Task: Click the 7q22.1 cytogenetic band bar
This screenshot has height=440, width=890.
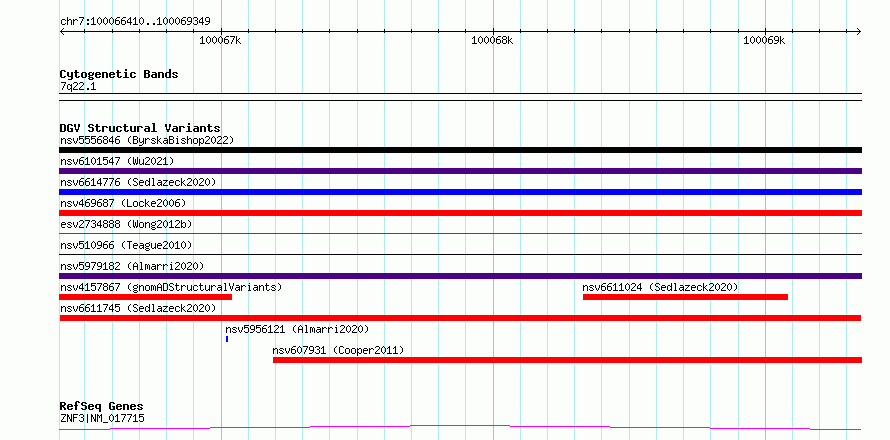Action: (460, 97)
